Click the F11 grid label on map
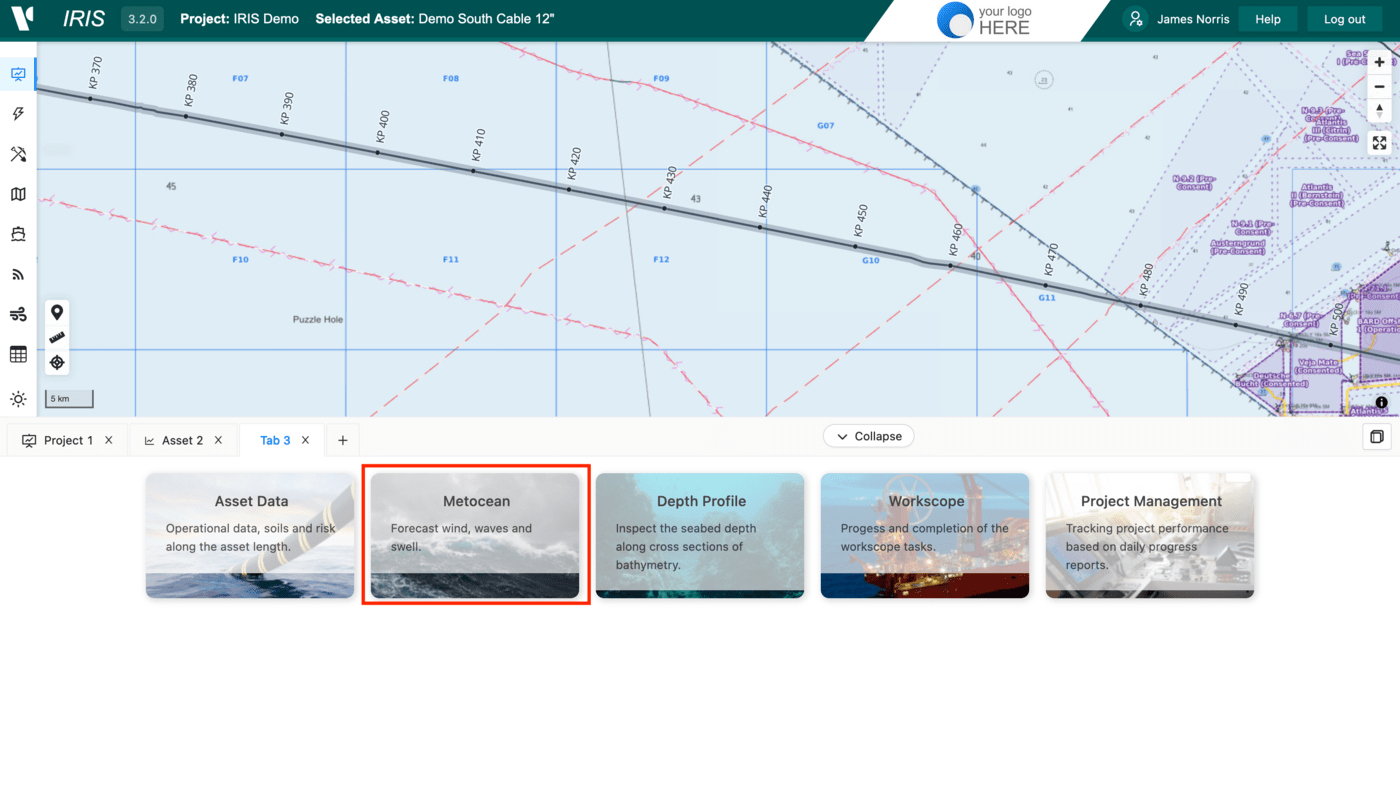The image size is (1400, 804). (451, 259)
